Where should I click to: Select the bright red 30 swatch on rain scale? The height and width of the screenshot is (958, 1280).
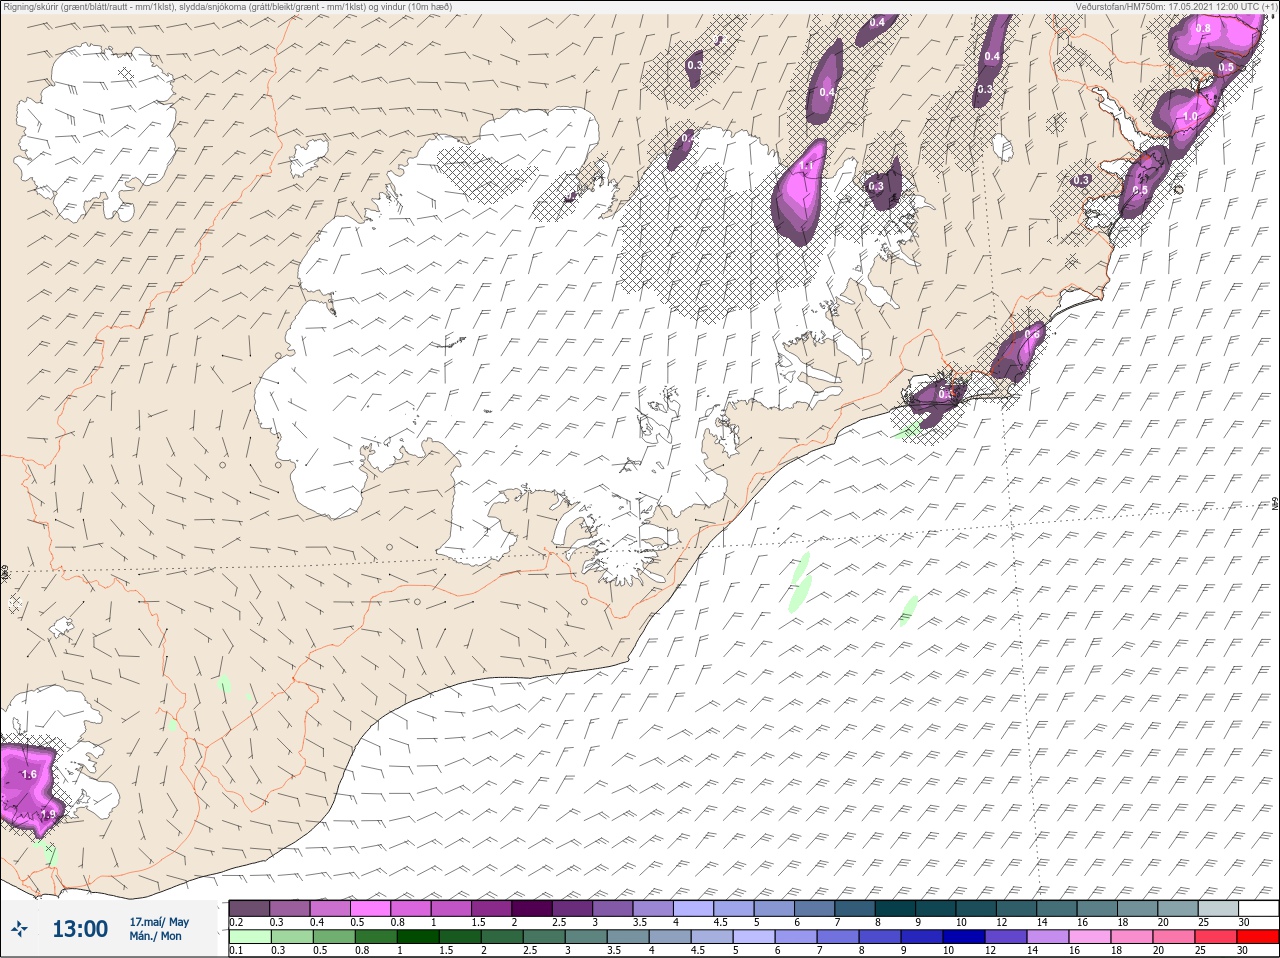coord(1259,937)
